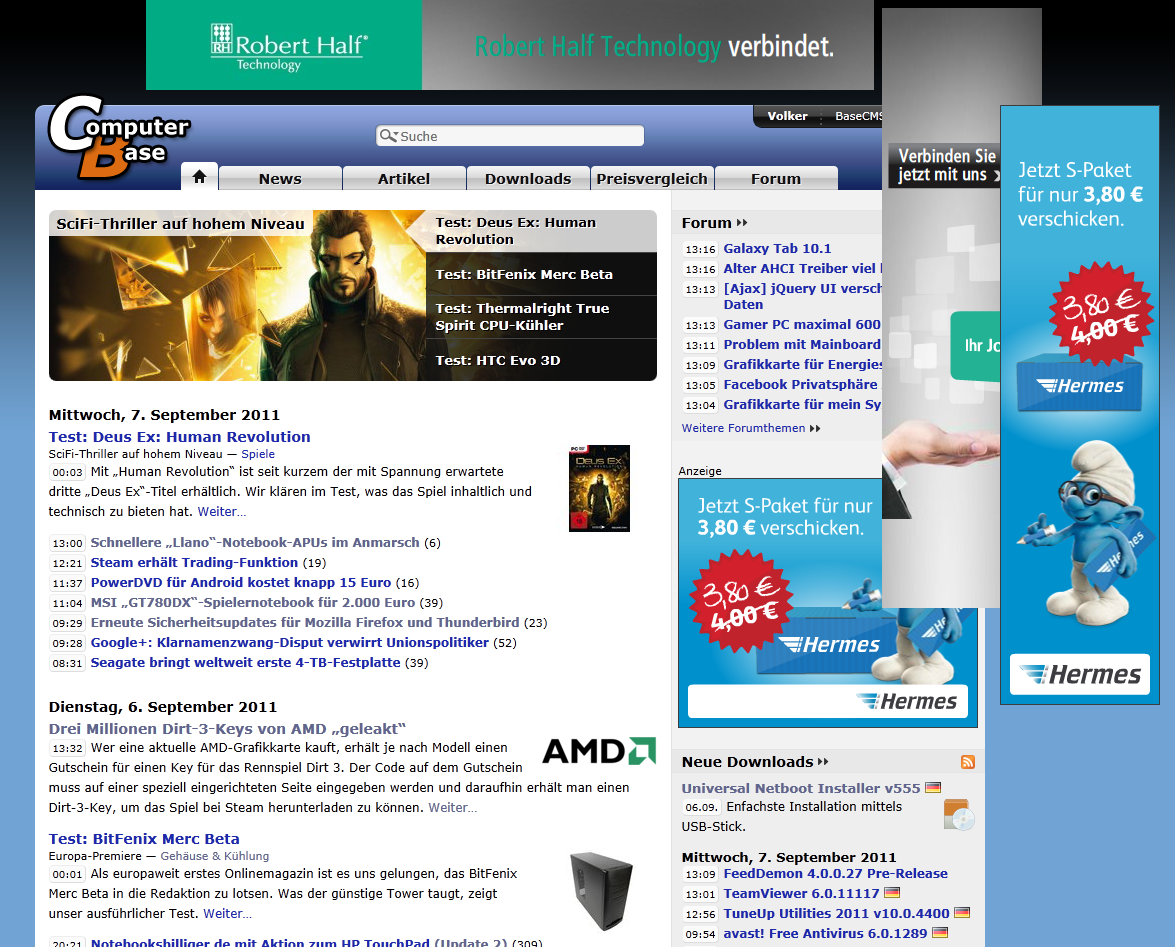Screen dimensions: 1175x947
Task: Click the Universal Netboot Installer disc icon
Action: 959,815
